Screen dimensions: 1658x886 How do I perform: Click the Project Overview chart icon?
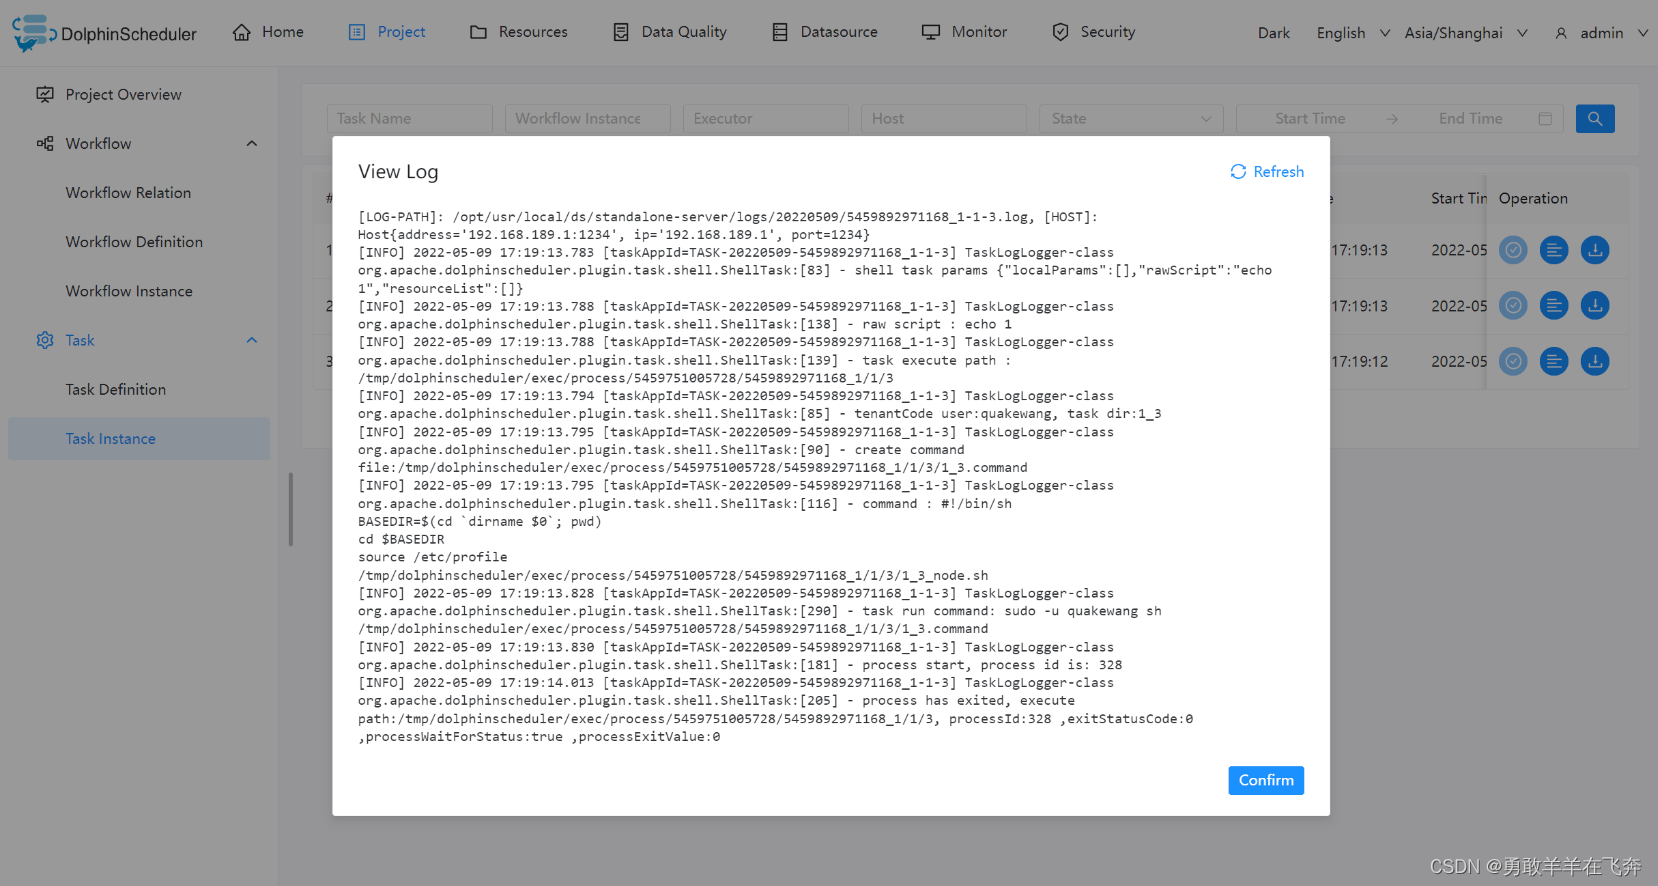[45, 94]
